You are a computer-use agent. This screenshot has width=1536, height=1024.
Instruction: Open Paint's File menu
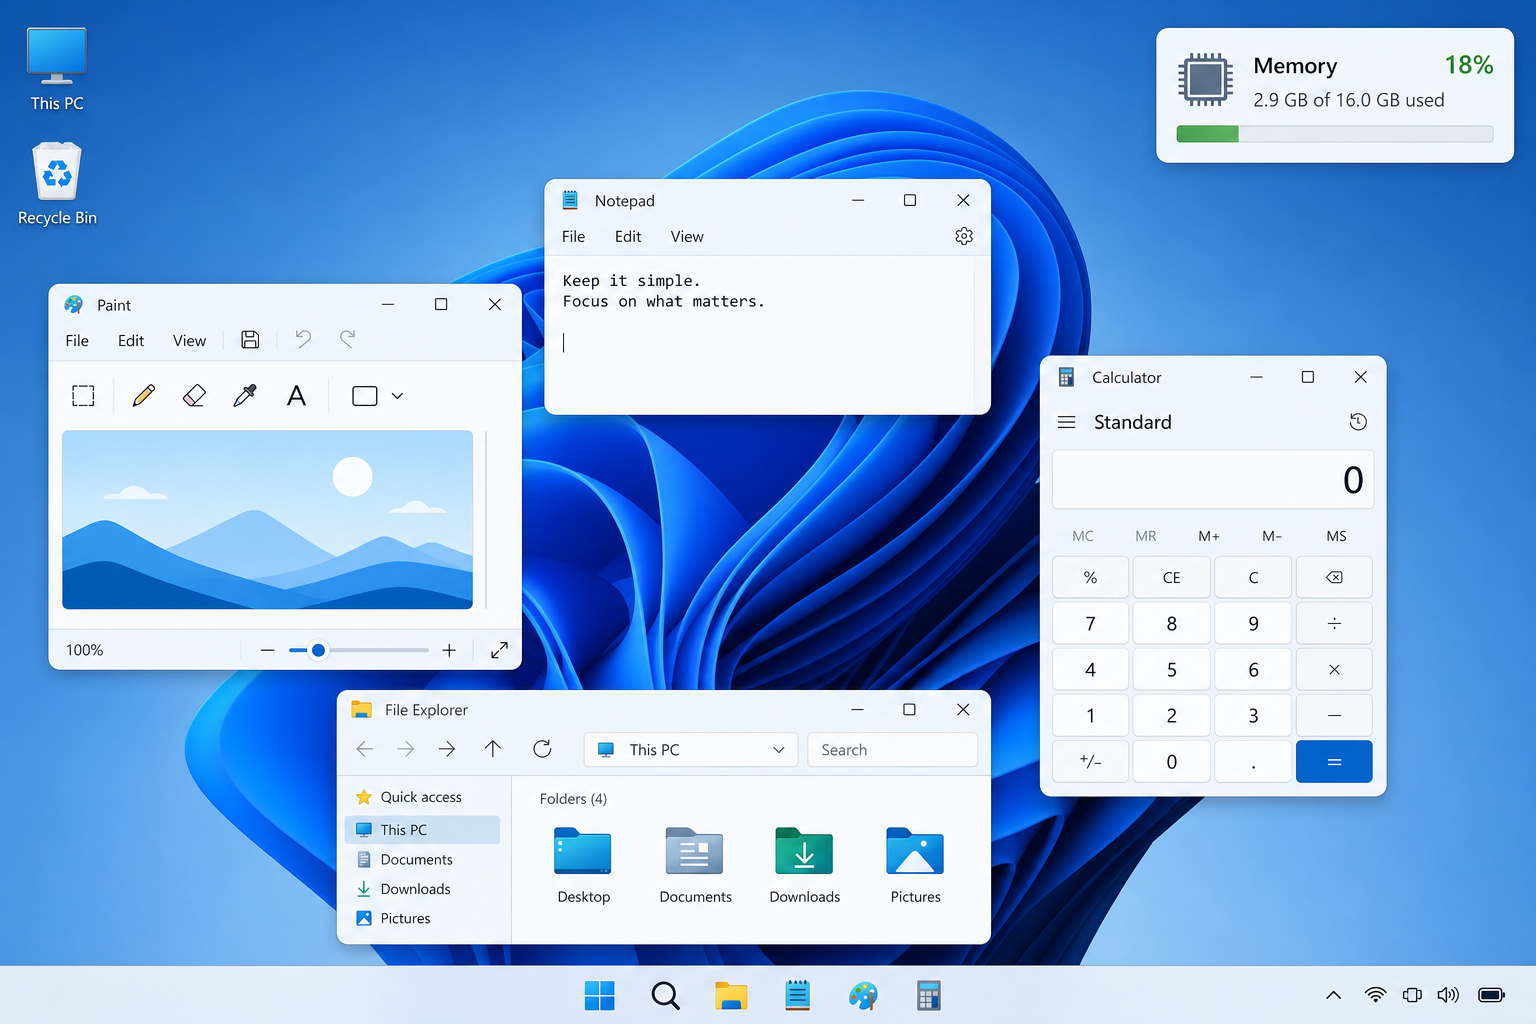tap(77, 341)
